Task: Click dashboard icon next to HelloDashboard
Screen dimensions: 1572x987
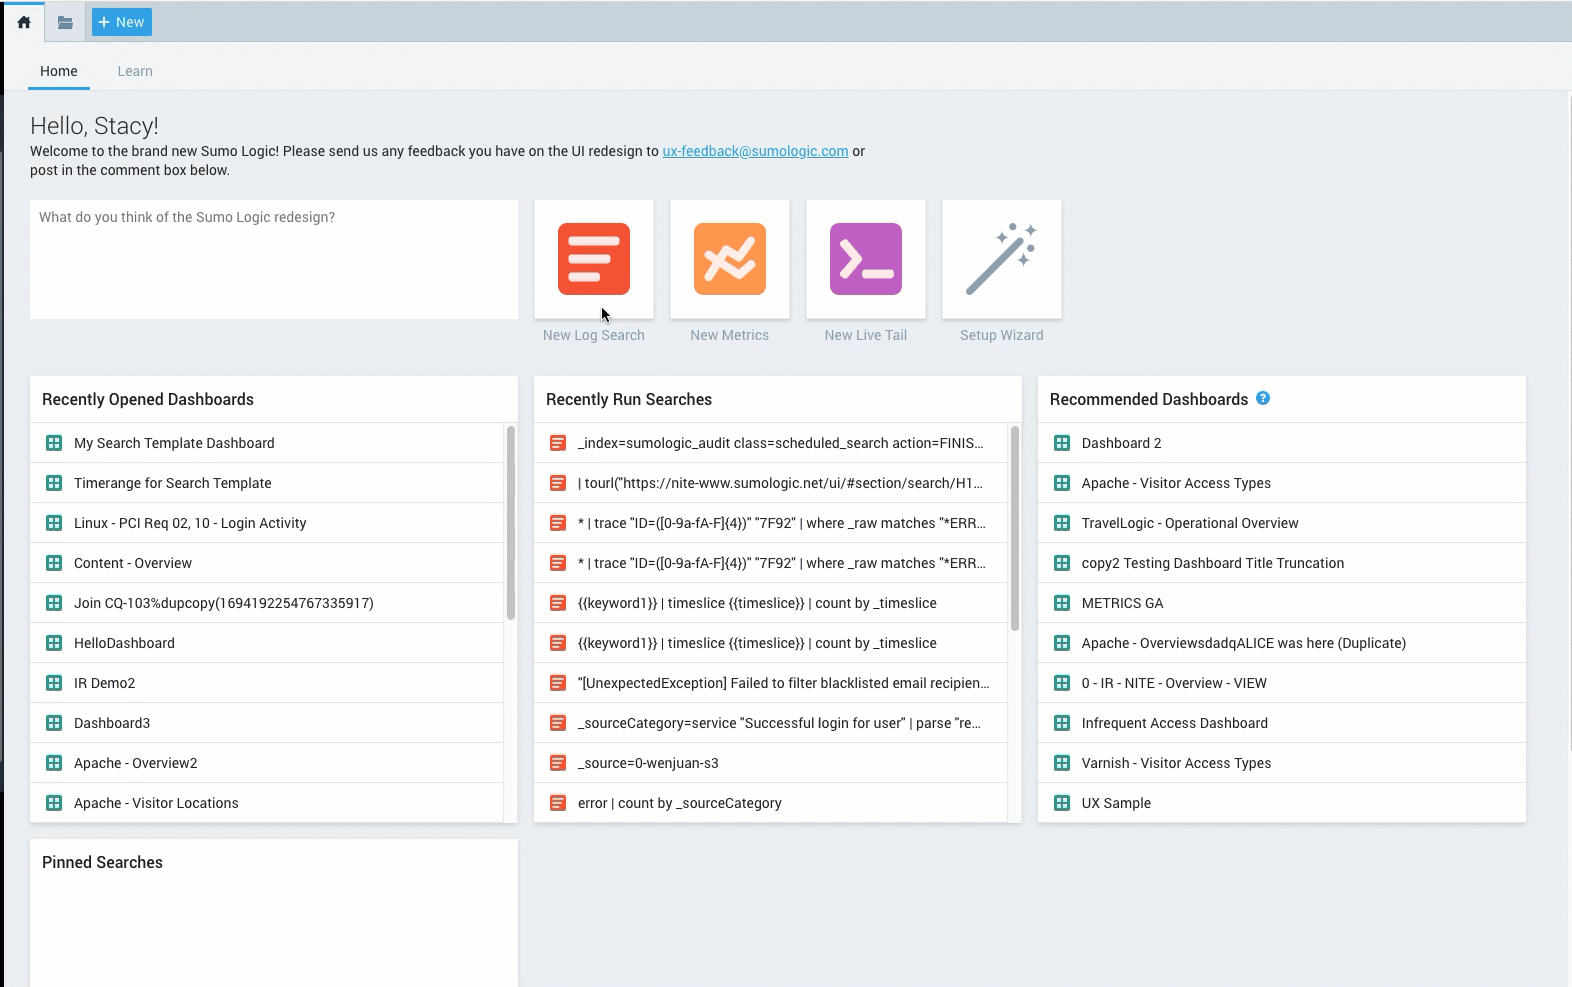Action: (x=54, y=643)
